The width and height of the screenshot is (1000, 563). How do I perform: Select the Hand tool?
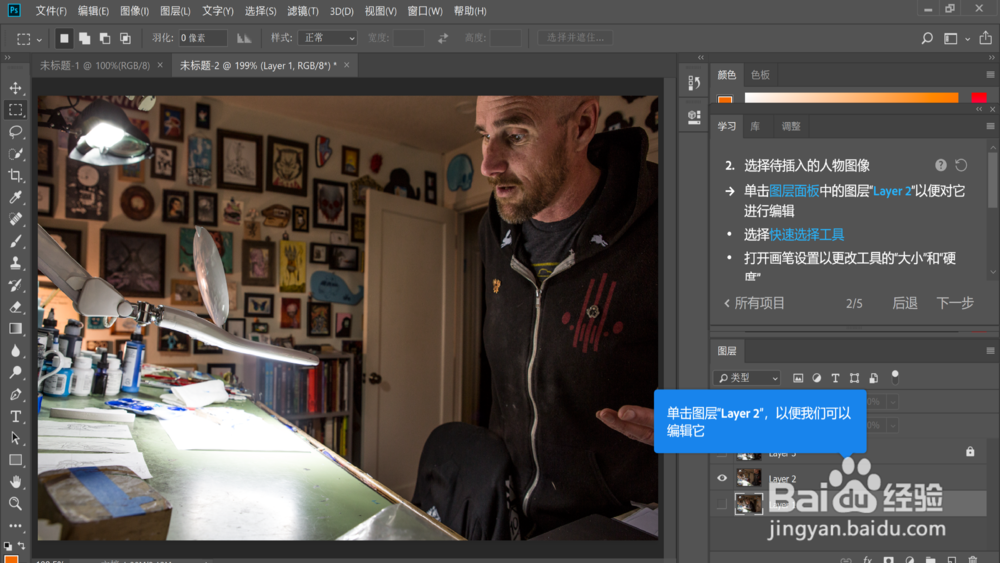[15, 482]
